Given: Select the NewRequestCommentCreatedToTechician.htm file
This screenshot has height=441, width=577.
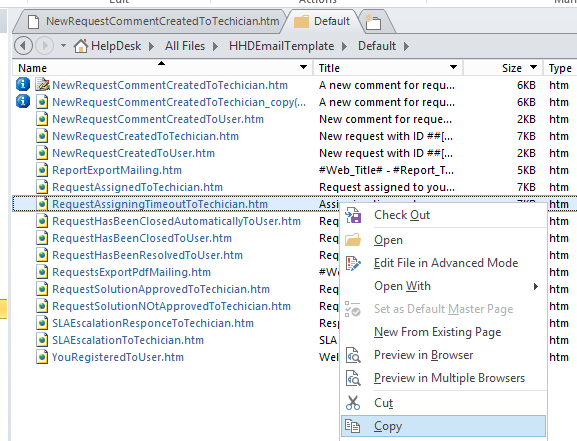Looking at the screenshot, I should point(170,85).
